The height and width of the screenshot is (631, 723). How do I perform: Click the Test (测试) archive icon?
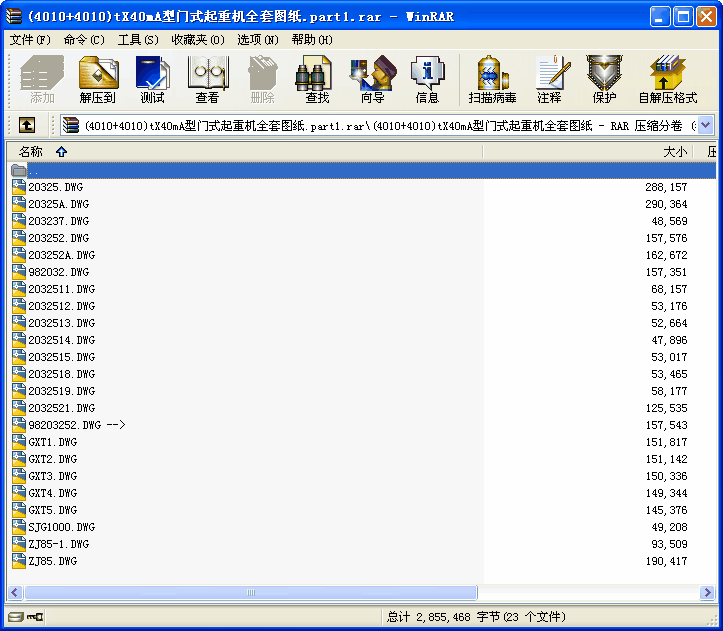[152, 79]
